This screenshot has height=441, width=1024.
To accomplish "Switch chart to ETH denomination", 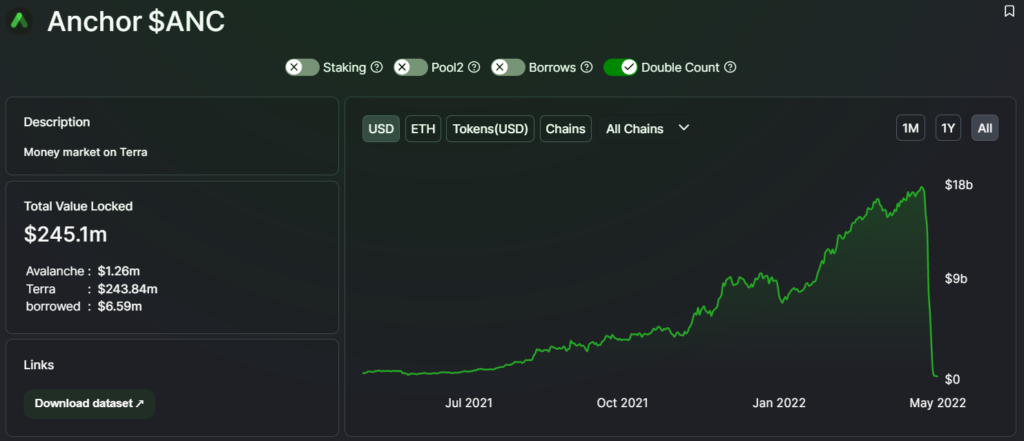I will (x=423, y=129).
